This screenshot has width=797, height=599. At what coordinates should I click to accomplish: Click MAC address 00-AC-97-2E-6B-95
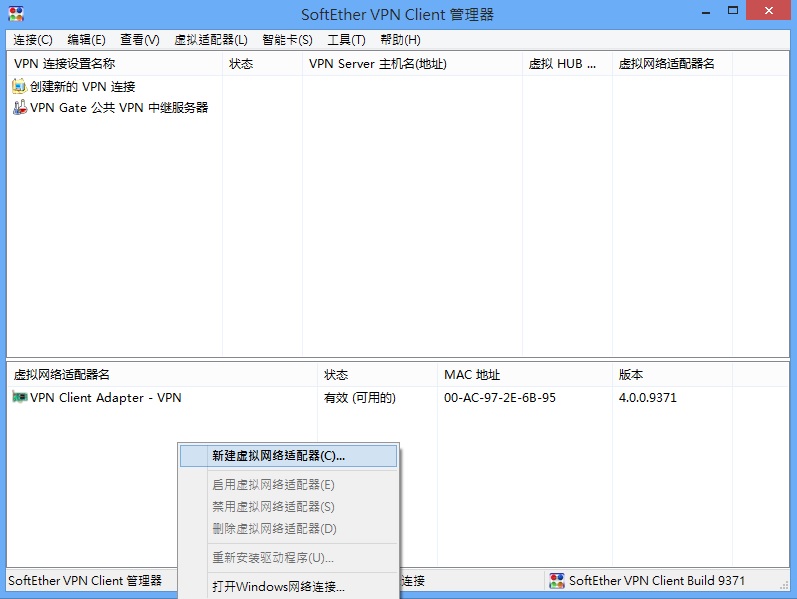(x=500, y=398)
